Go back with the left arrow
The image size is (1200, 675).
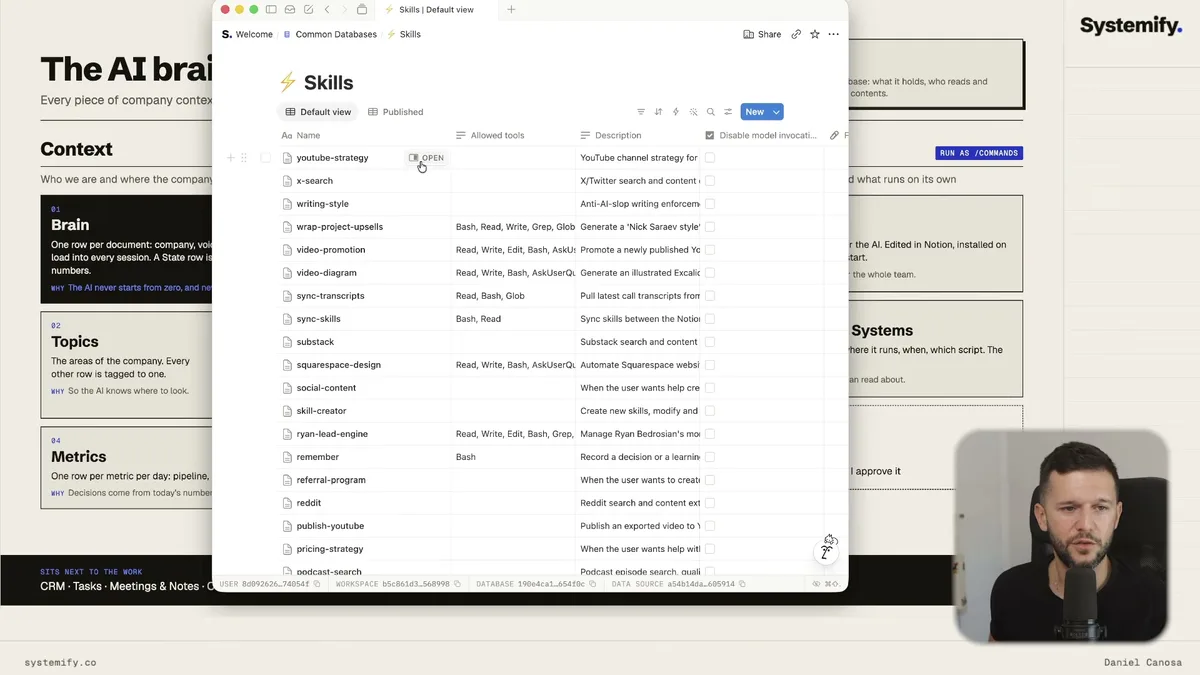click(x=327, y=10)
